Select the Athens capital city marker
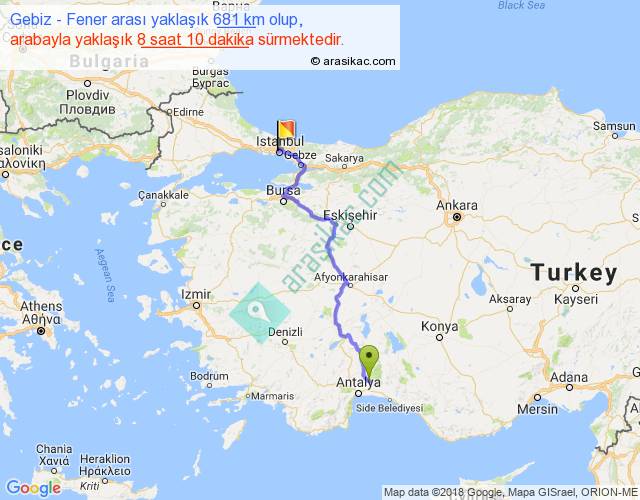The height and width of the screenshot is (500, 640). coord(41,331)
